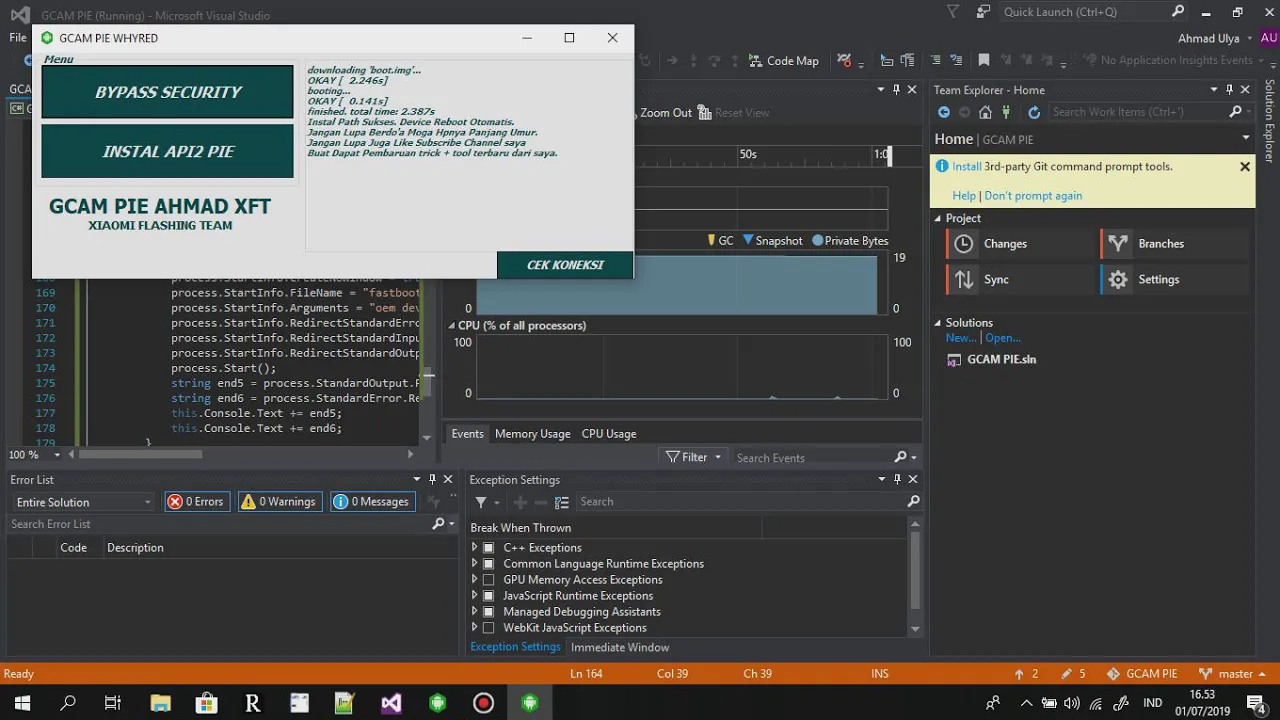Image resolution: width=1280 pixels, height=720 pixels.
Task: Switch to the CPU Usage tab
Action: tap(609, 434)
